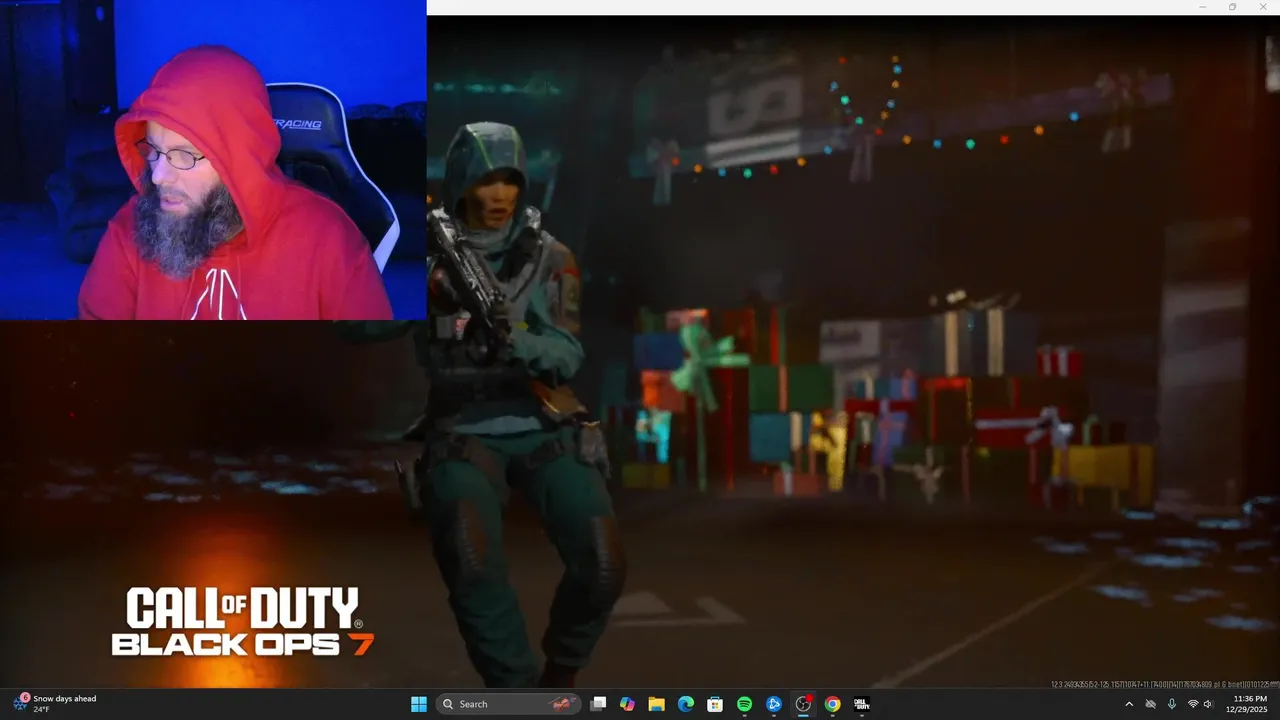Screen dimensions: 1280x720
Task: Open Microsoft Edge from the taskbar
Action: tap(686, 704)
